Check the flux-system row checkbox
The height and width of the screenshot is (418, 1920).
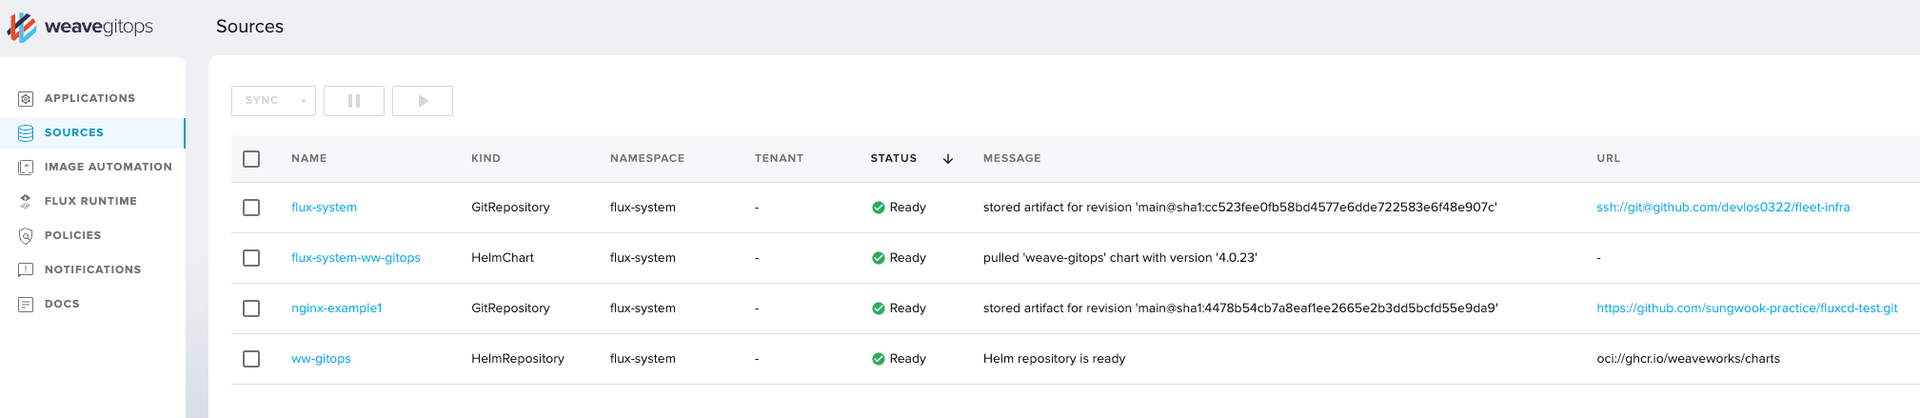[251, 208]
